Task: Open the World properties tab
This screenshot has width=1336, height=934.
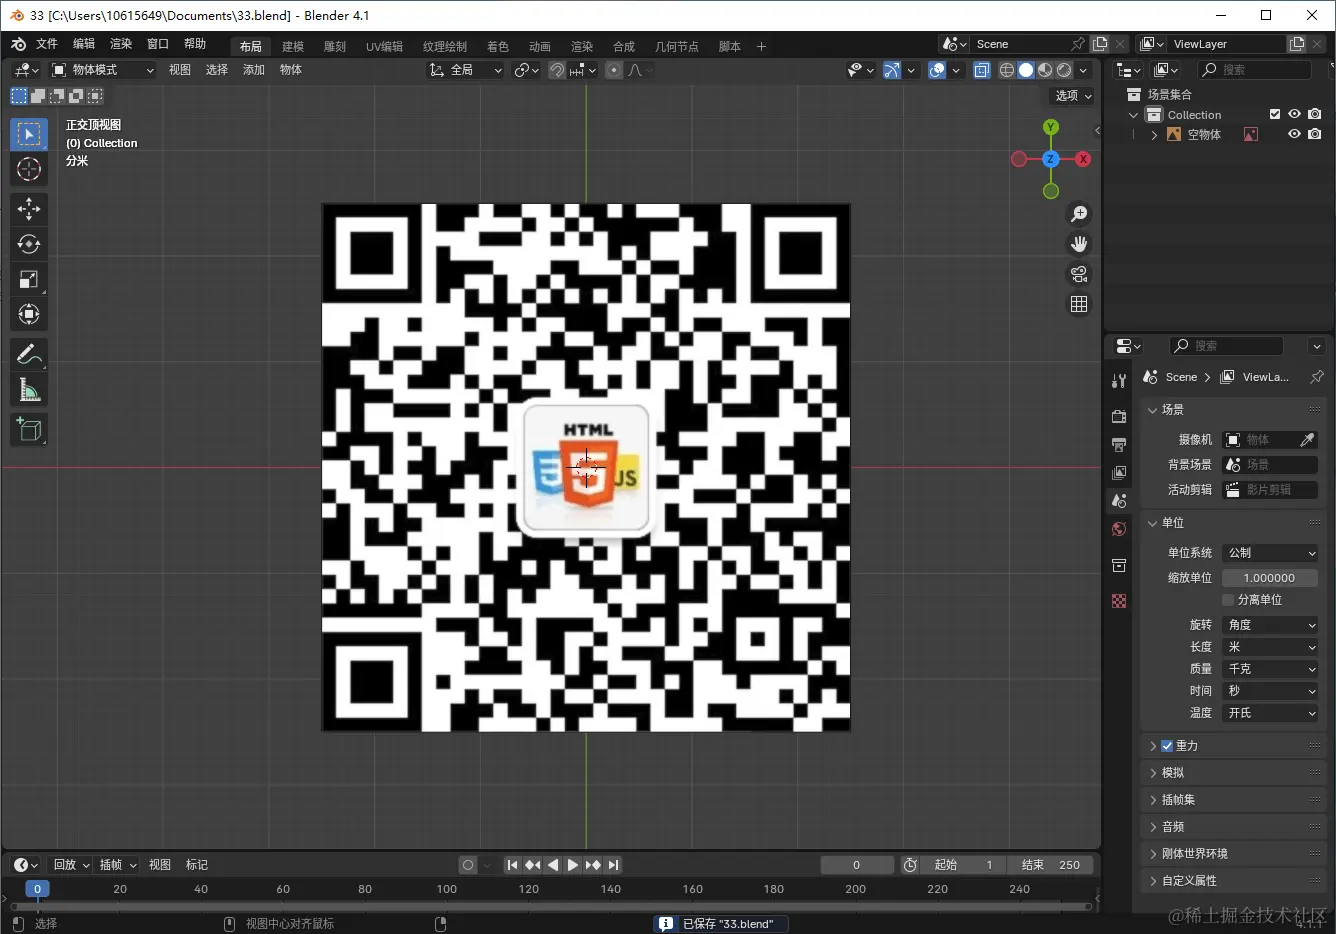Action: 1119,529
